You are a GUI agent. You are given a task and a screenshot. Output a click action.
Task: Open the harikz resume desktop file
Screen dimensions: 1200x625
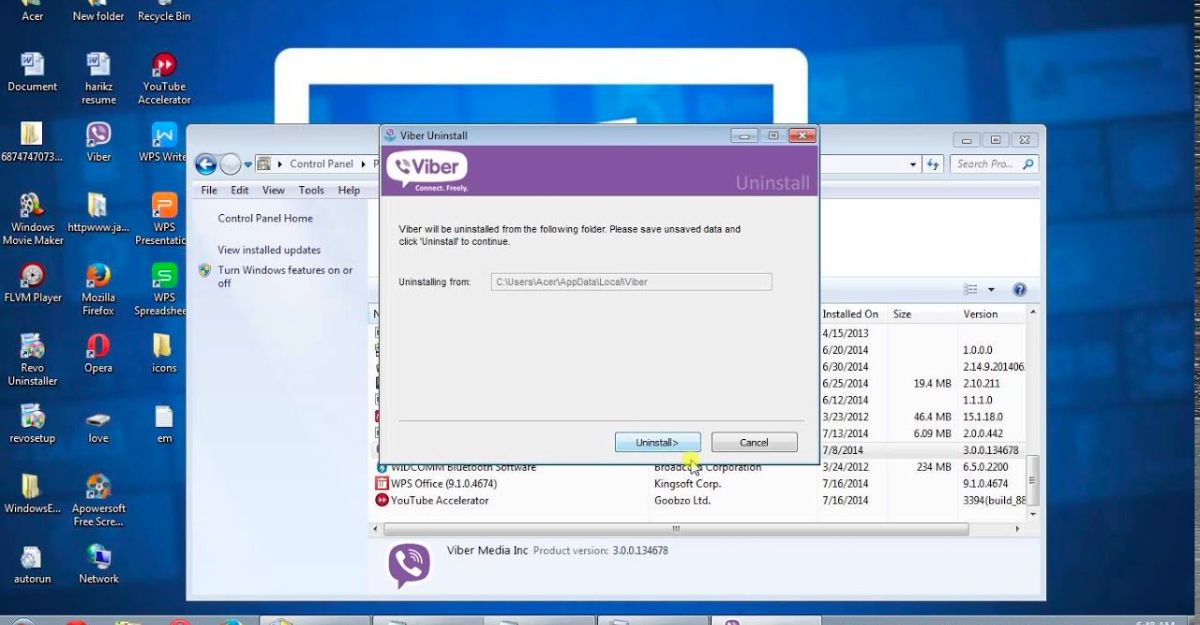(x=98, y=78)
